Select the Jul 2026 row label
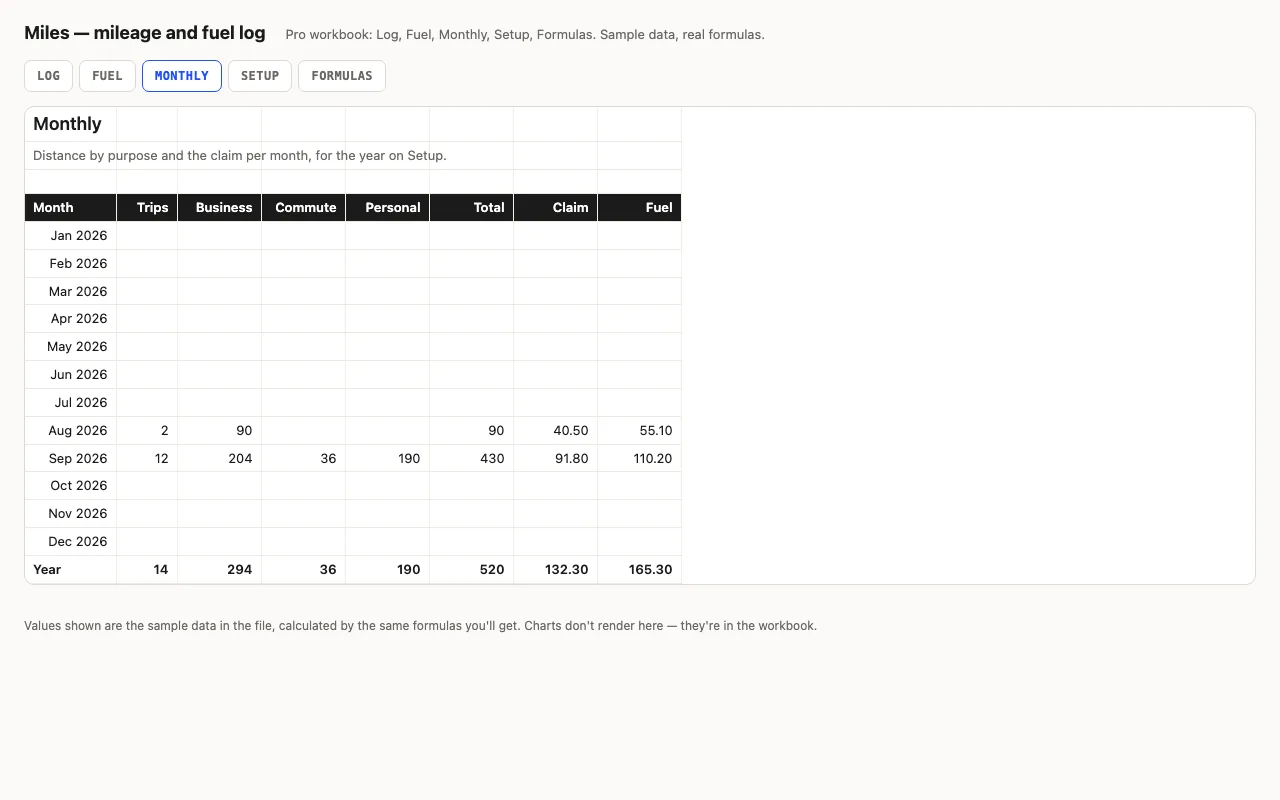 point(71,403)
